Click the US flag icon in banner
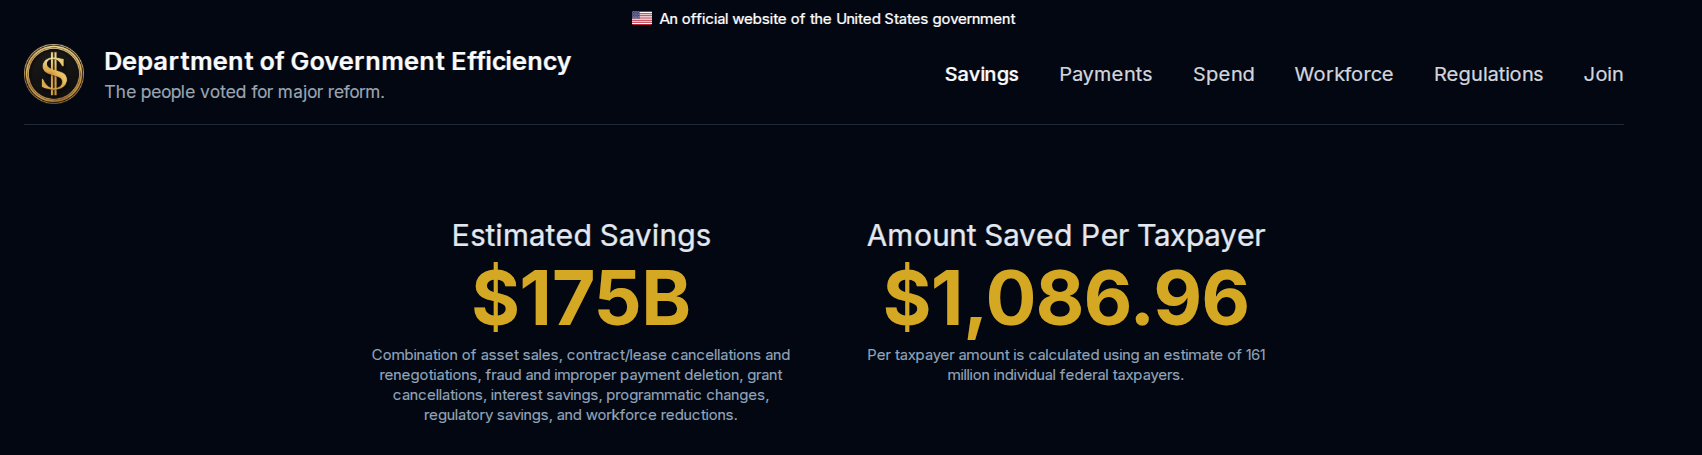 click(642, 18)
